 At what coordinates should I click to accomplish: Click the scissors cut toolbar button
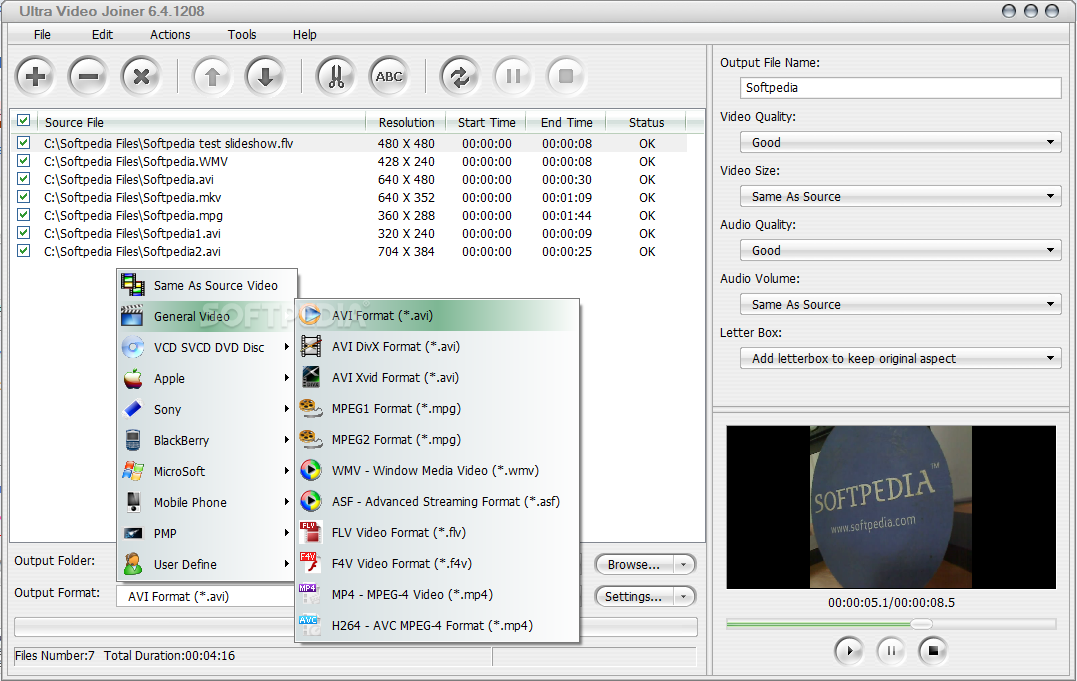[x=336, y=76]
